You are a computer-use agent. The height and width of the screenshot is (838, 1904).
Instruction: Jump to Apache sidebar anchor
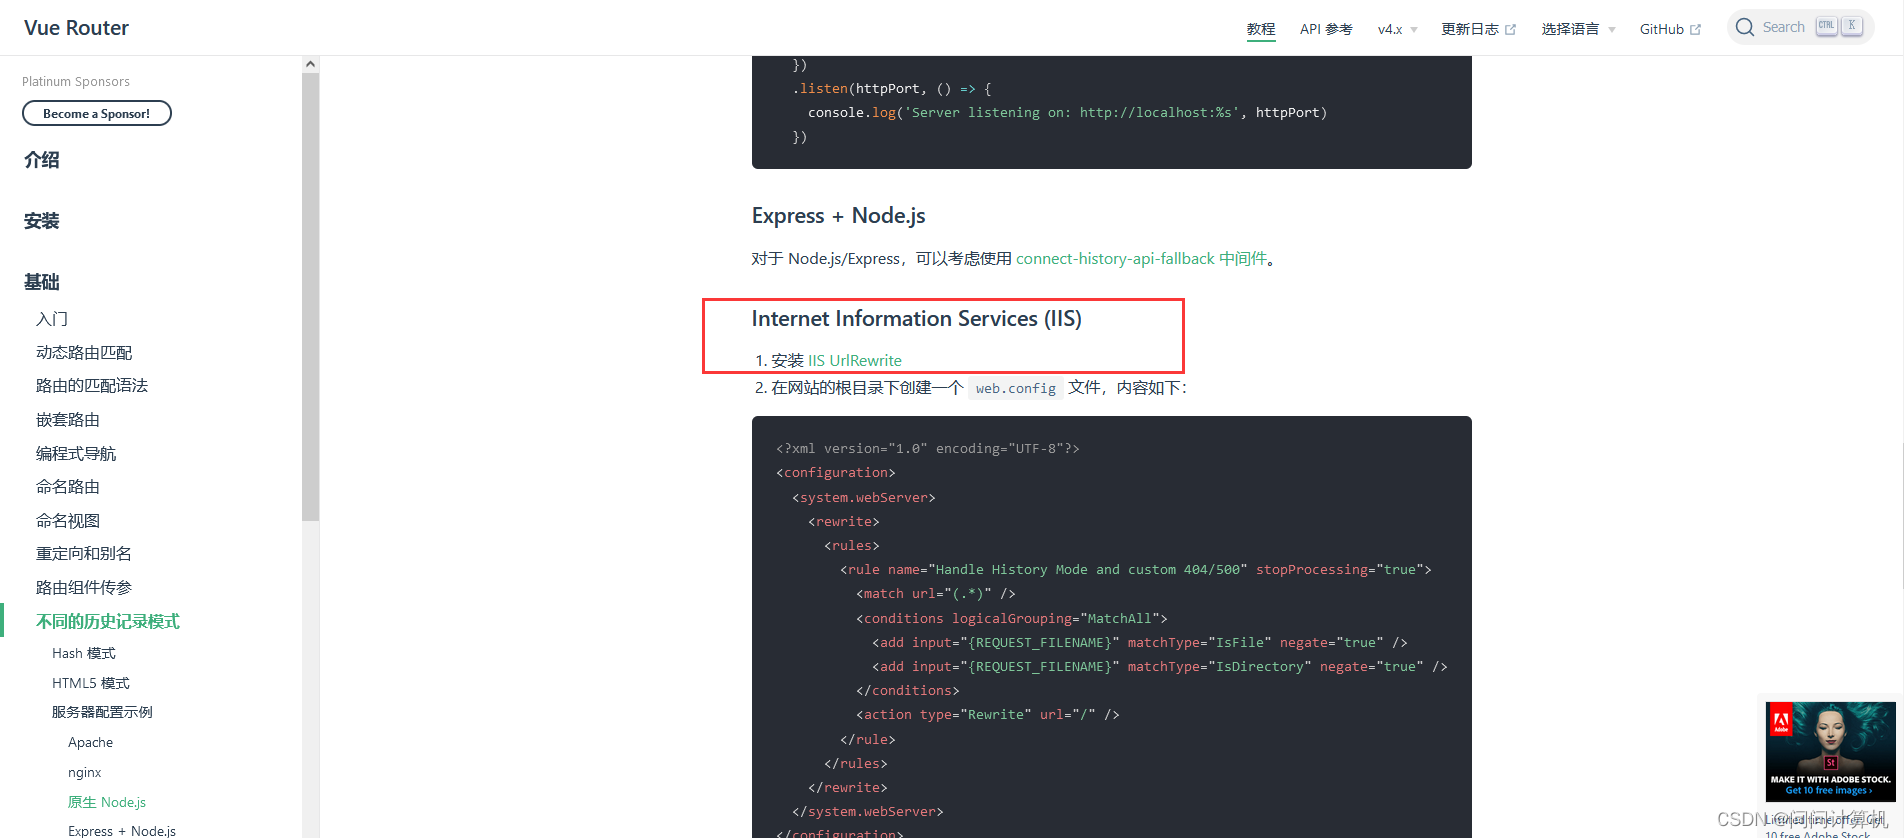(90, 742)
